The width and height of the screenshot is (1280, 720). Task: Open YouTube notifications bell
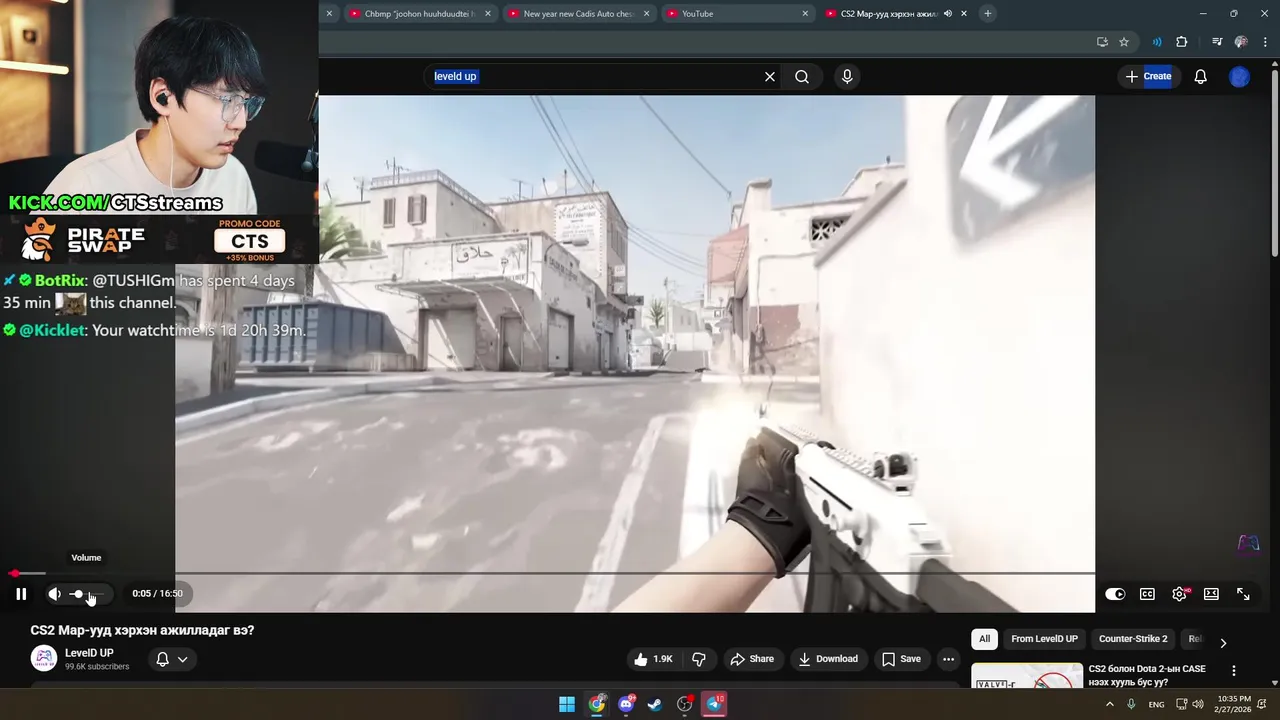point(1201,76)
